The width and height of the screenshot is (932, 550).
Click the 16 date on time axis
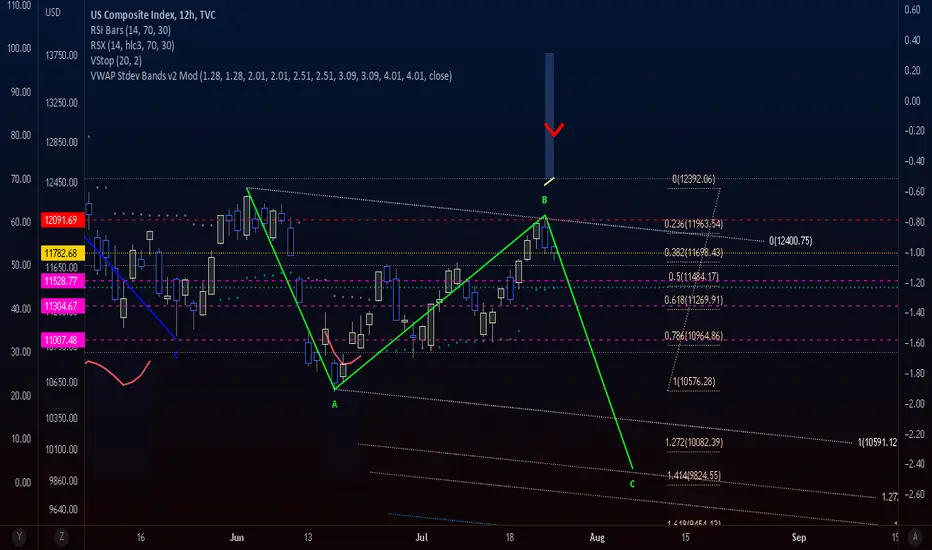point(140,538)
